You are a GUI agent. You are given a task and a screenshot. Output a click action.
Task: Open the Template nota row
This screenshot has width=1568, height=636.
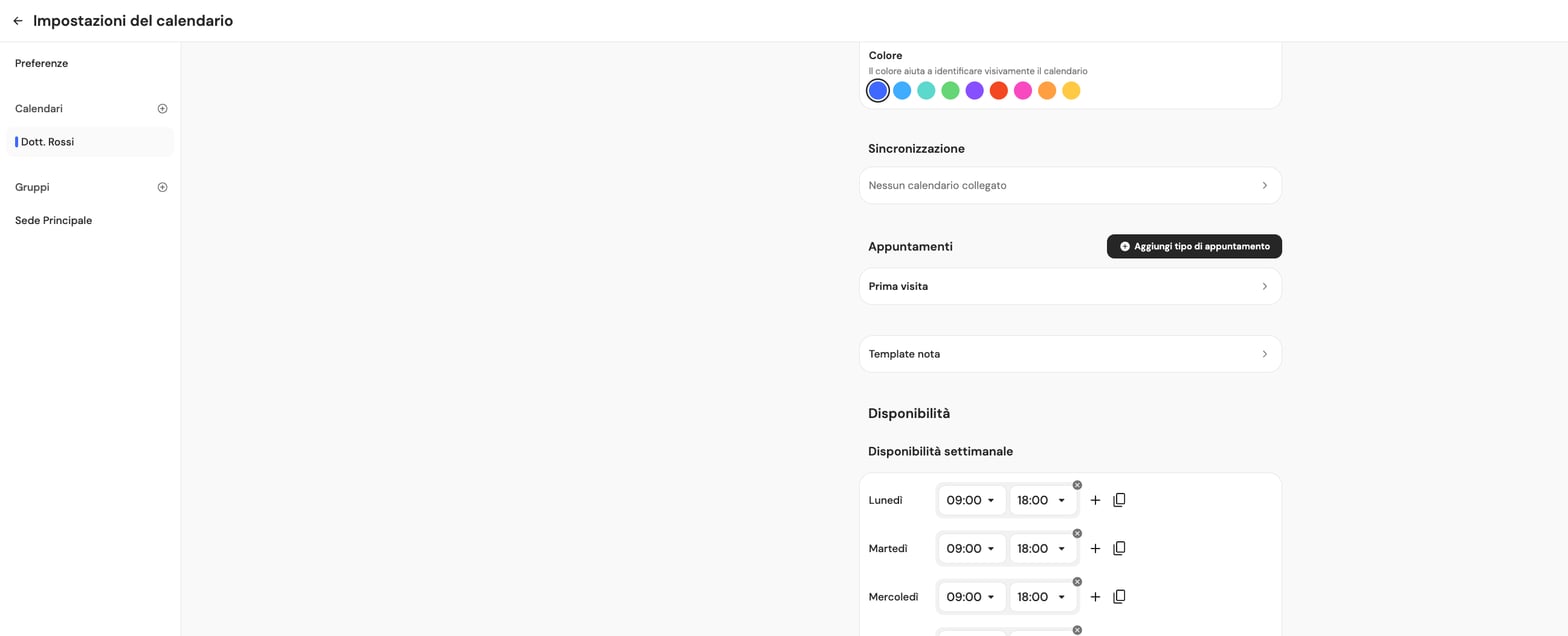[x=1070, y=354]
